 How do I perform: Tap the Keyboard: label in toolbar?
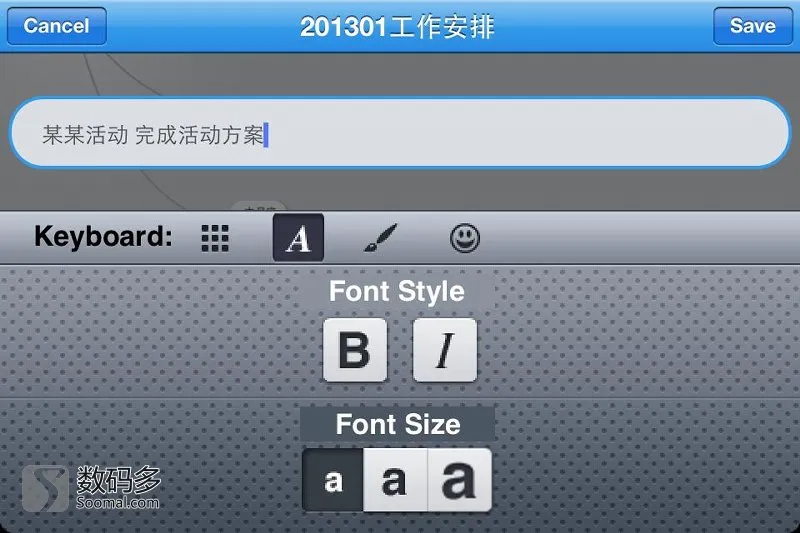coord(103,237)
